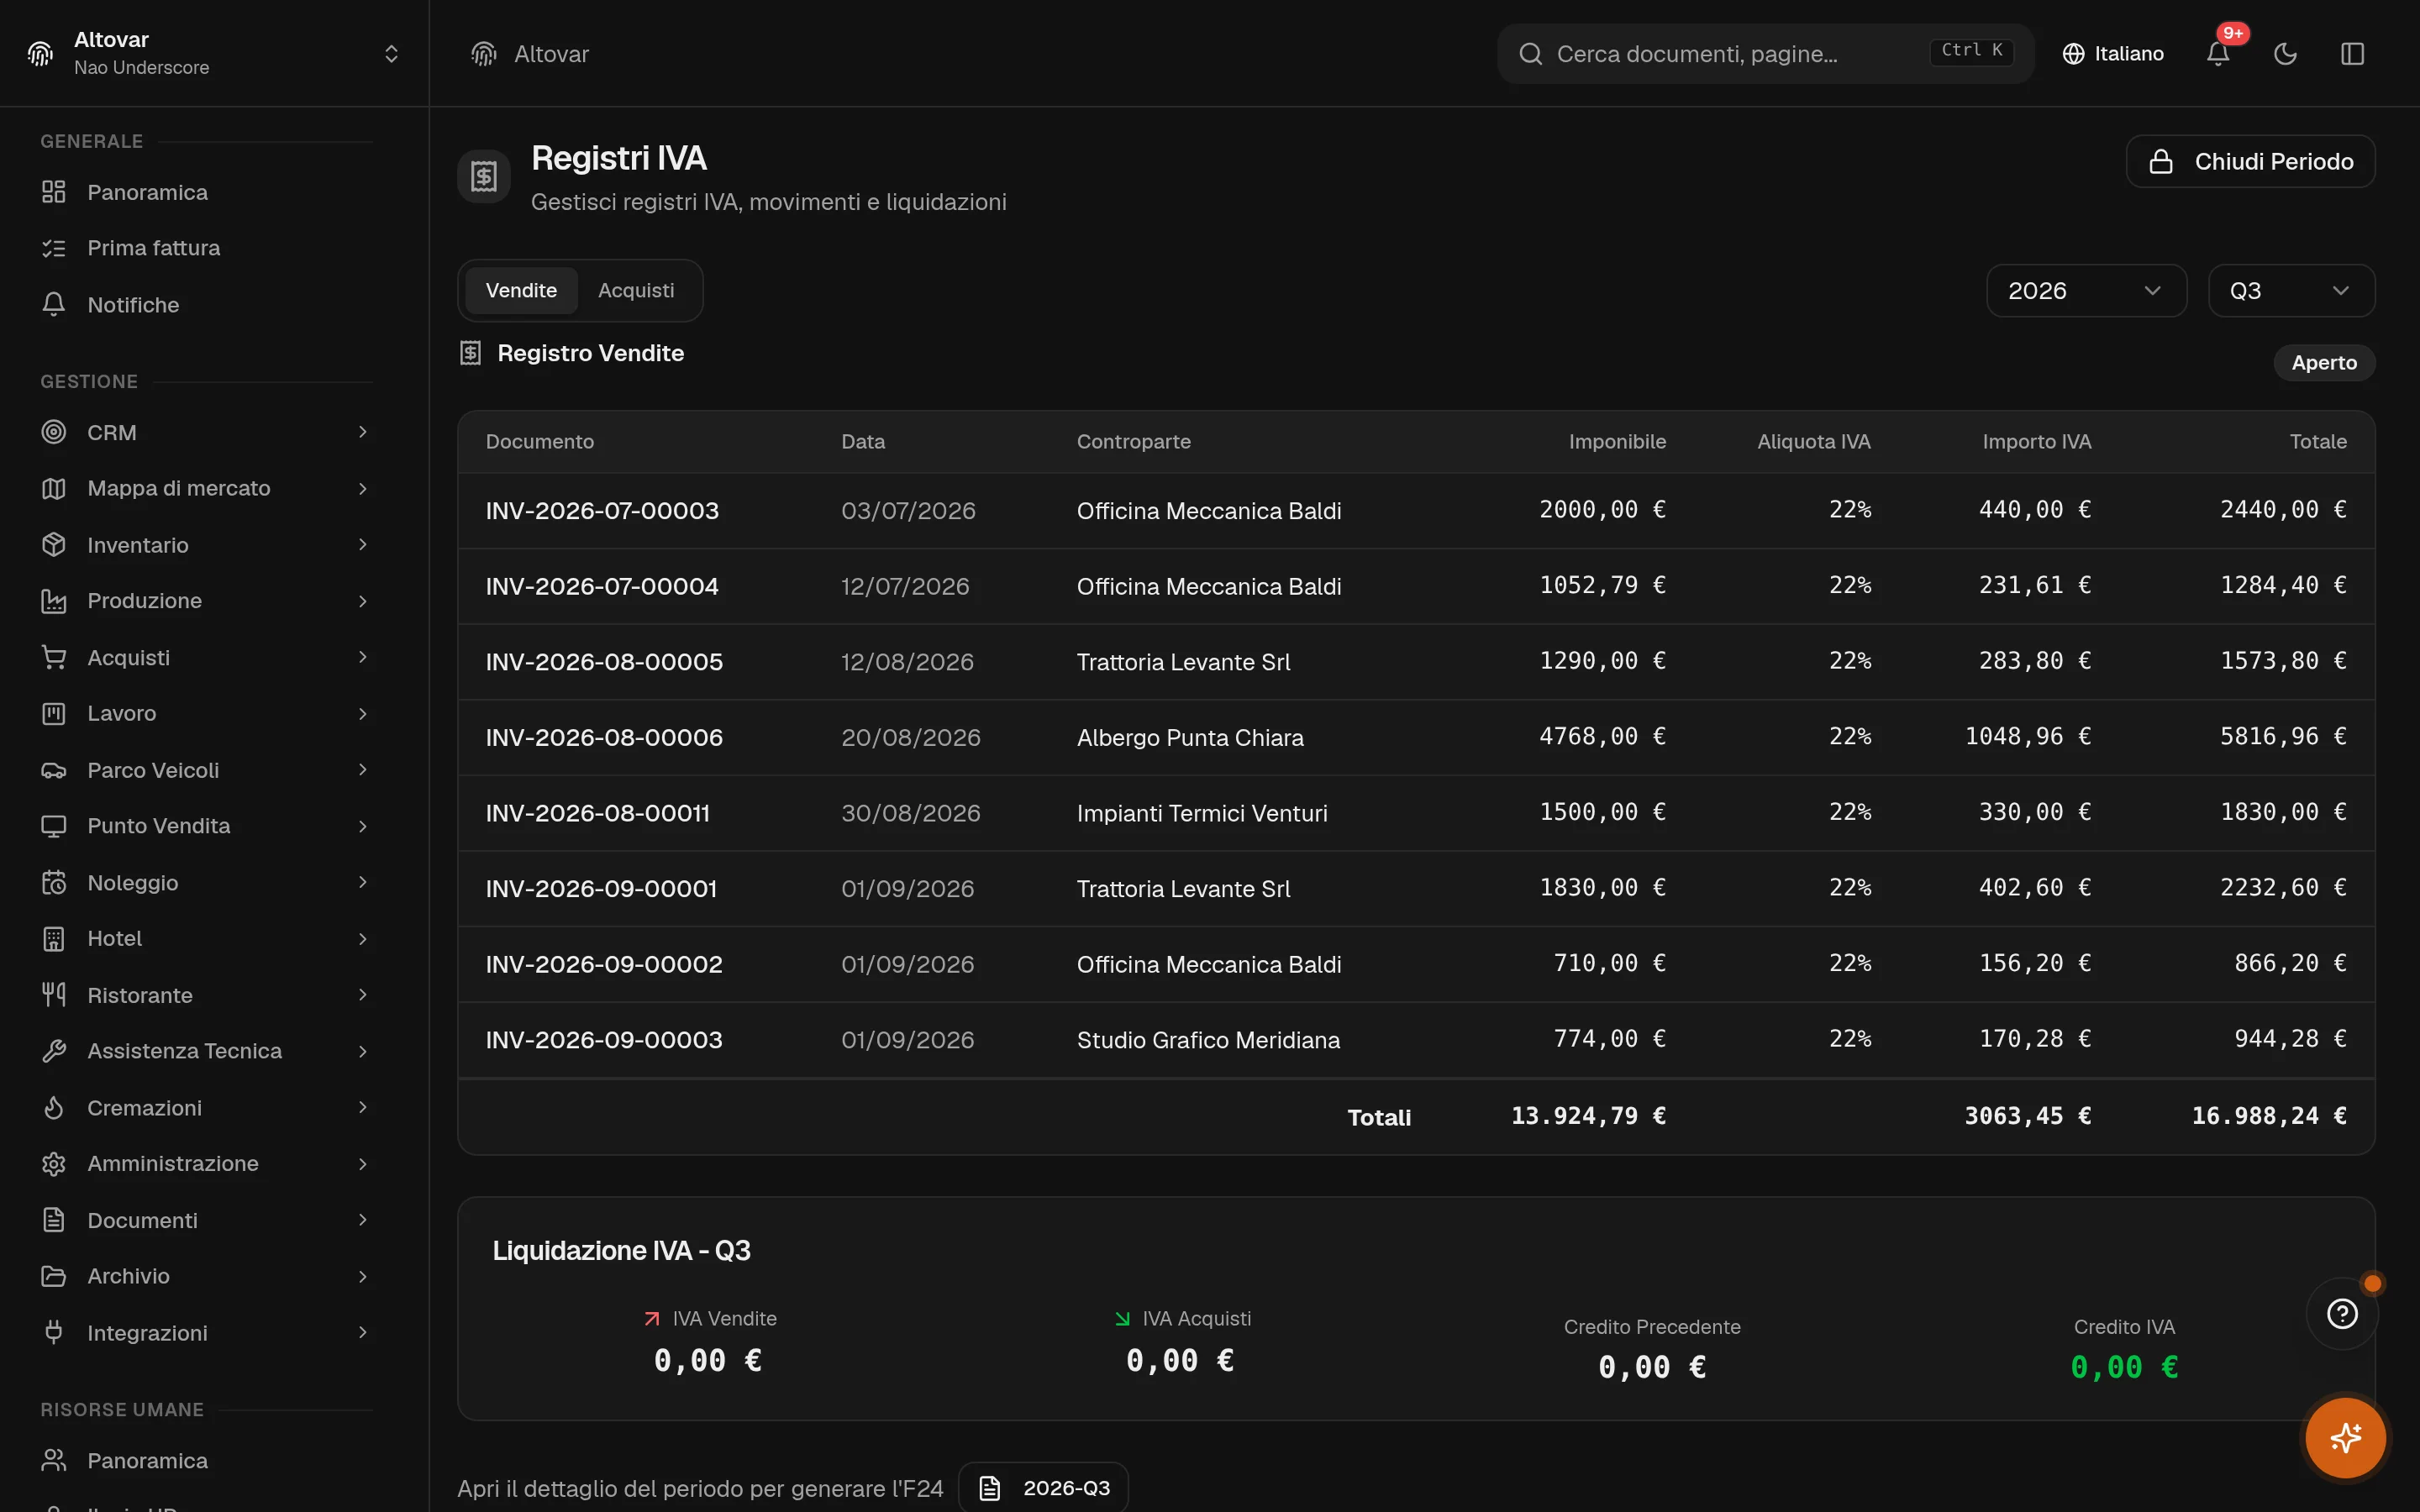Switch to the Acquisti tab

[x=636, y=290]
